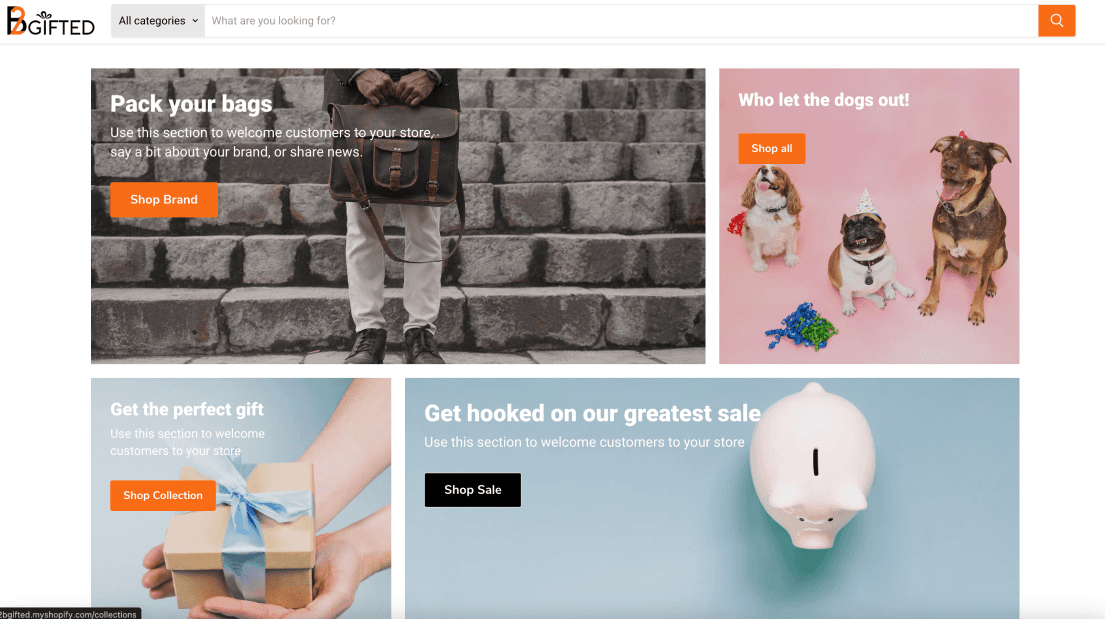Viewport: 1105px width, 619px height.
Task: Click the pink piggy bank image
Action: point(813,465)
